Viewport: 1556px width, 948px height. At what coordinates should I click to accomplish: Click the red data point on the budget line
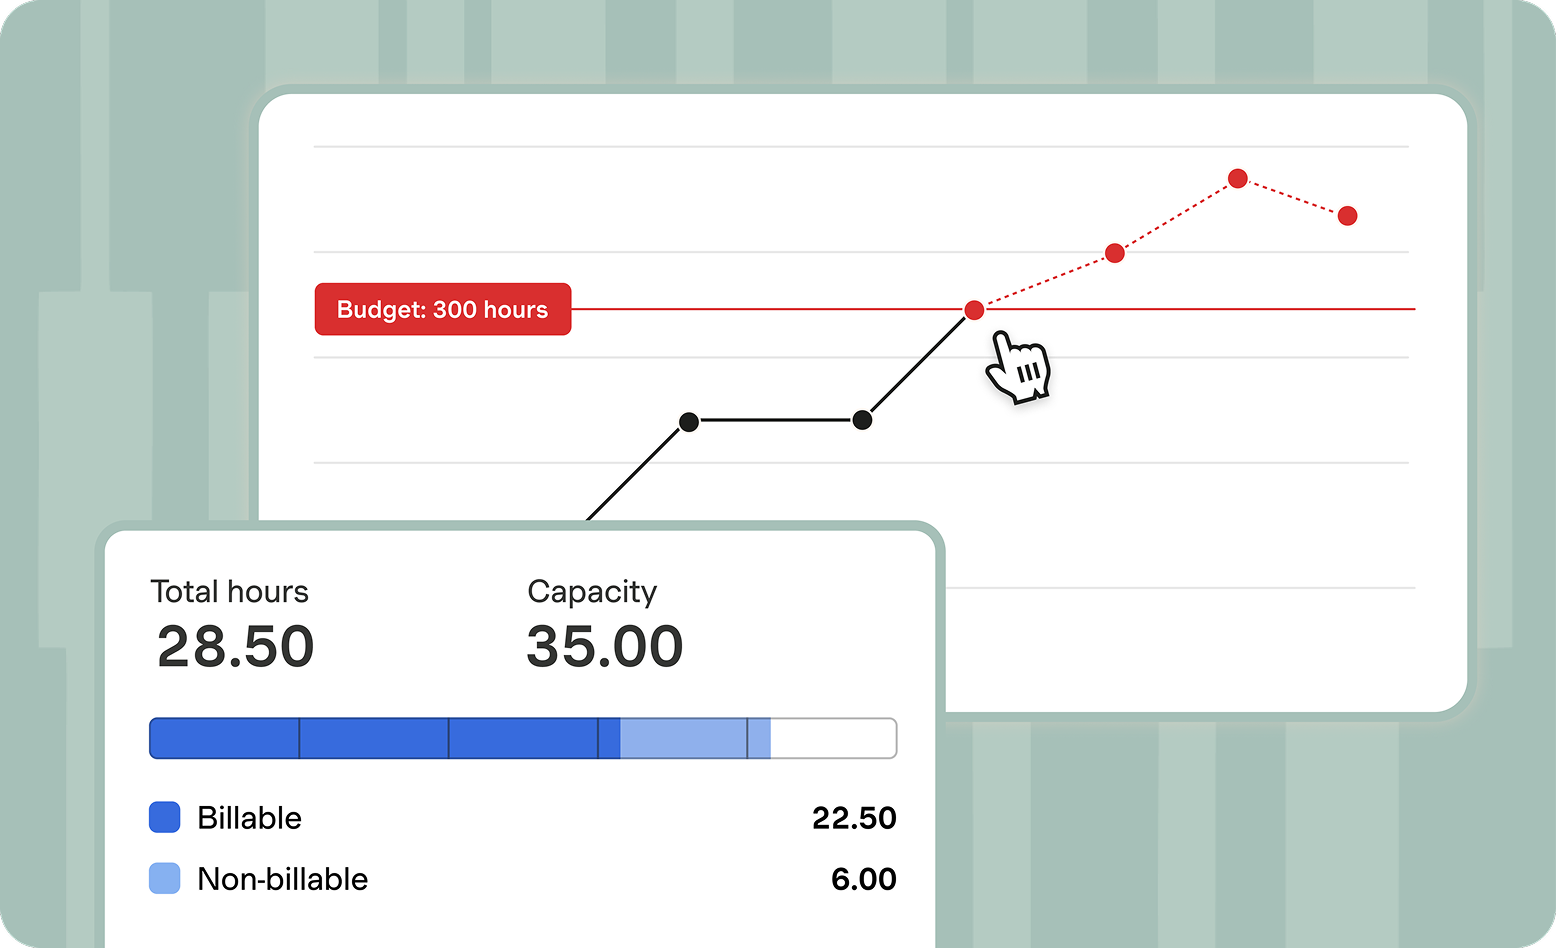[974, 310]
